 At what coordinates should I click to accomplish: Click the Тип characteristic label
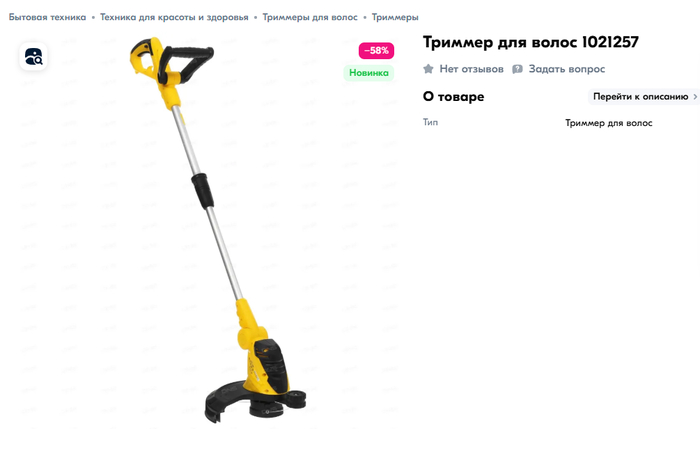coord(430,122)
